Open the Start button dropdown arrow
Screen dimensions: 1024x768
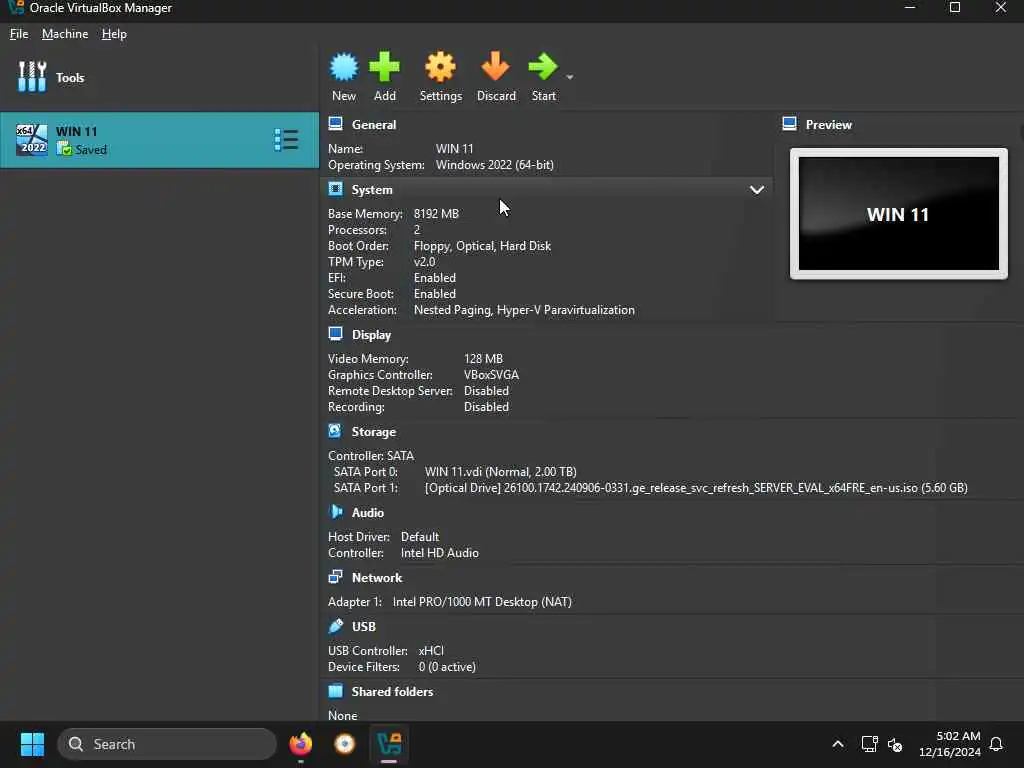coord(569,77)
